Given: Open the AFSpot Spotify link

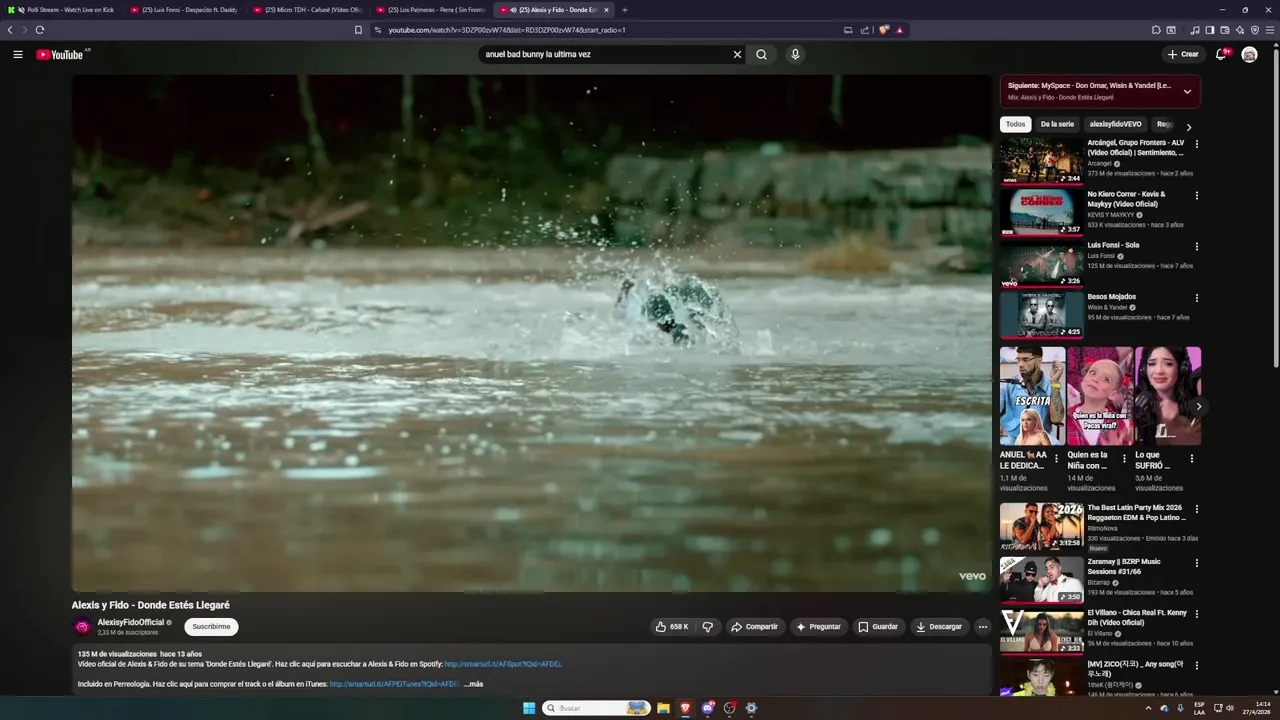Looking at the screenshot, I should point(503,664).
